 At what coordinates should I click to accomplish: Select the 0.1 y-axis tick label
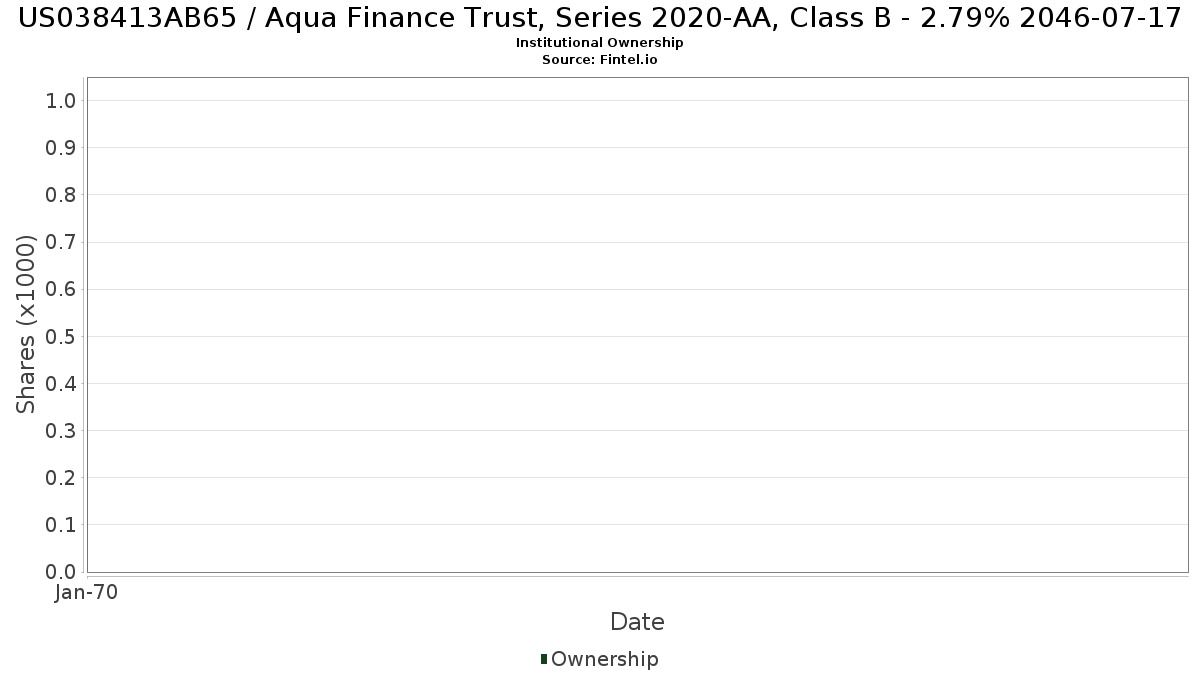click(61, 525)
